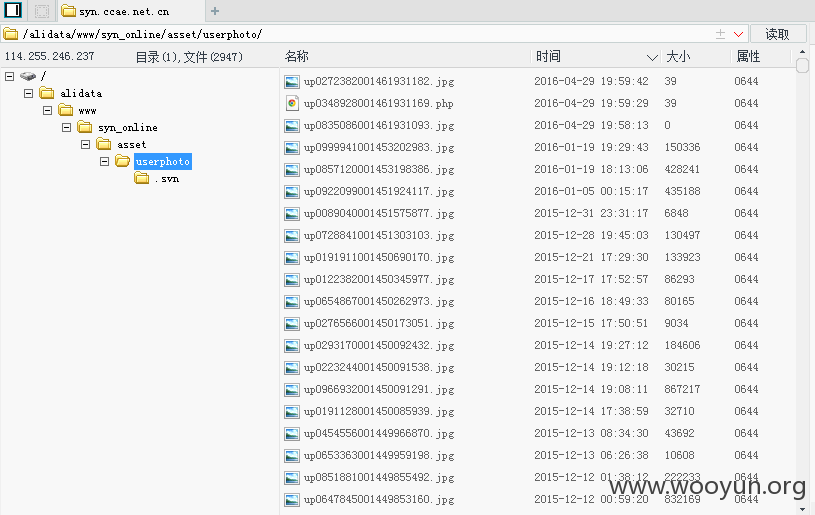Click the 读取 button
This screenshot has width=815, height=515.
(778, 34)
